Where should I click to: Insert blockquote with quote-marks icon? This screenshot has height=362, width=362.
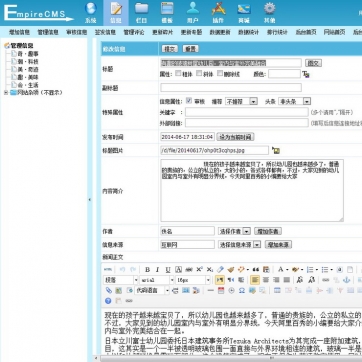[x=256, y=270]
